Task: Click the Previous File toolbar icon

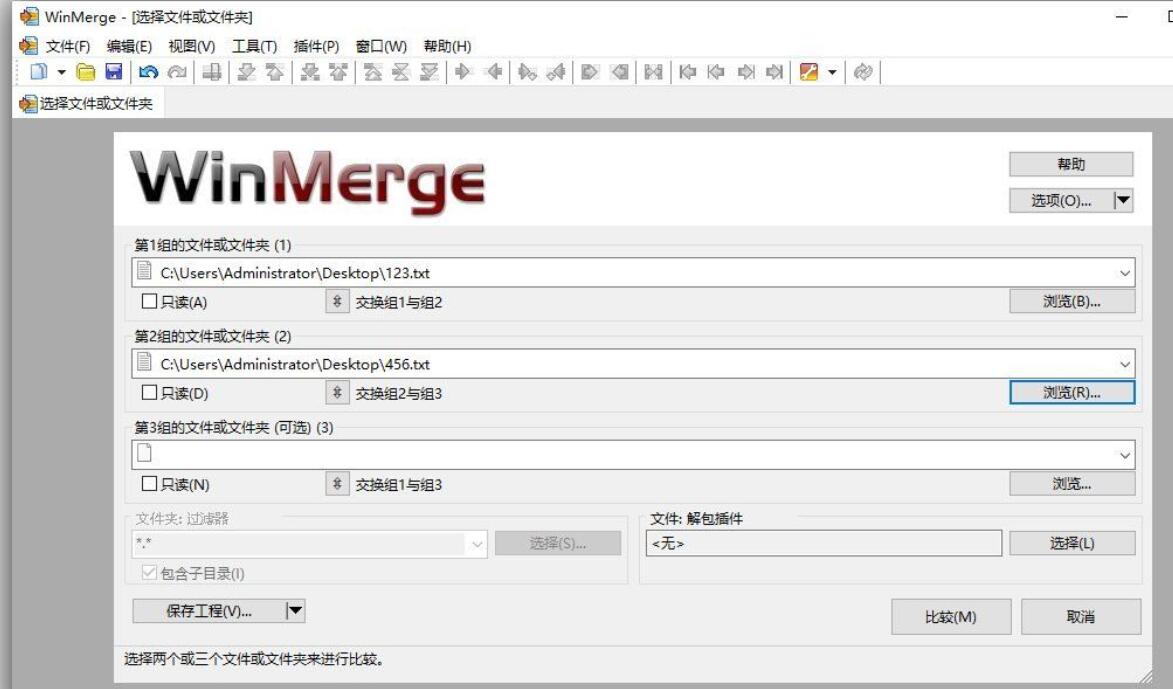Action: (717, 72)
